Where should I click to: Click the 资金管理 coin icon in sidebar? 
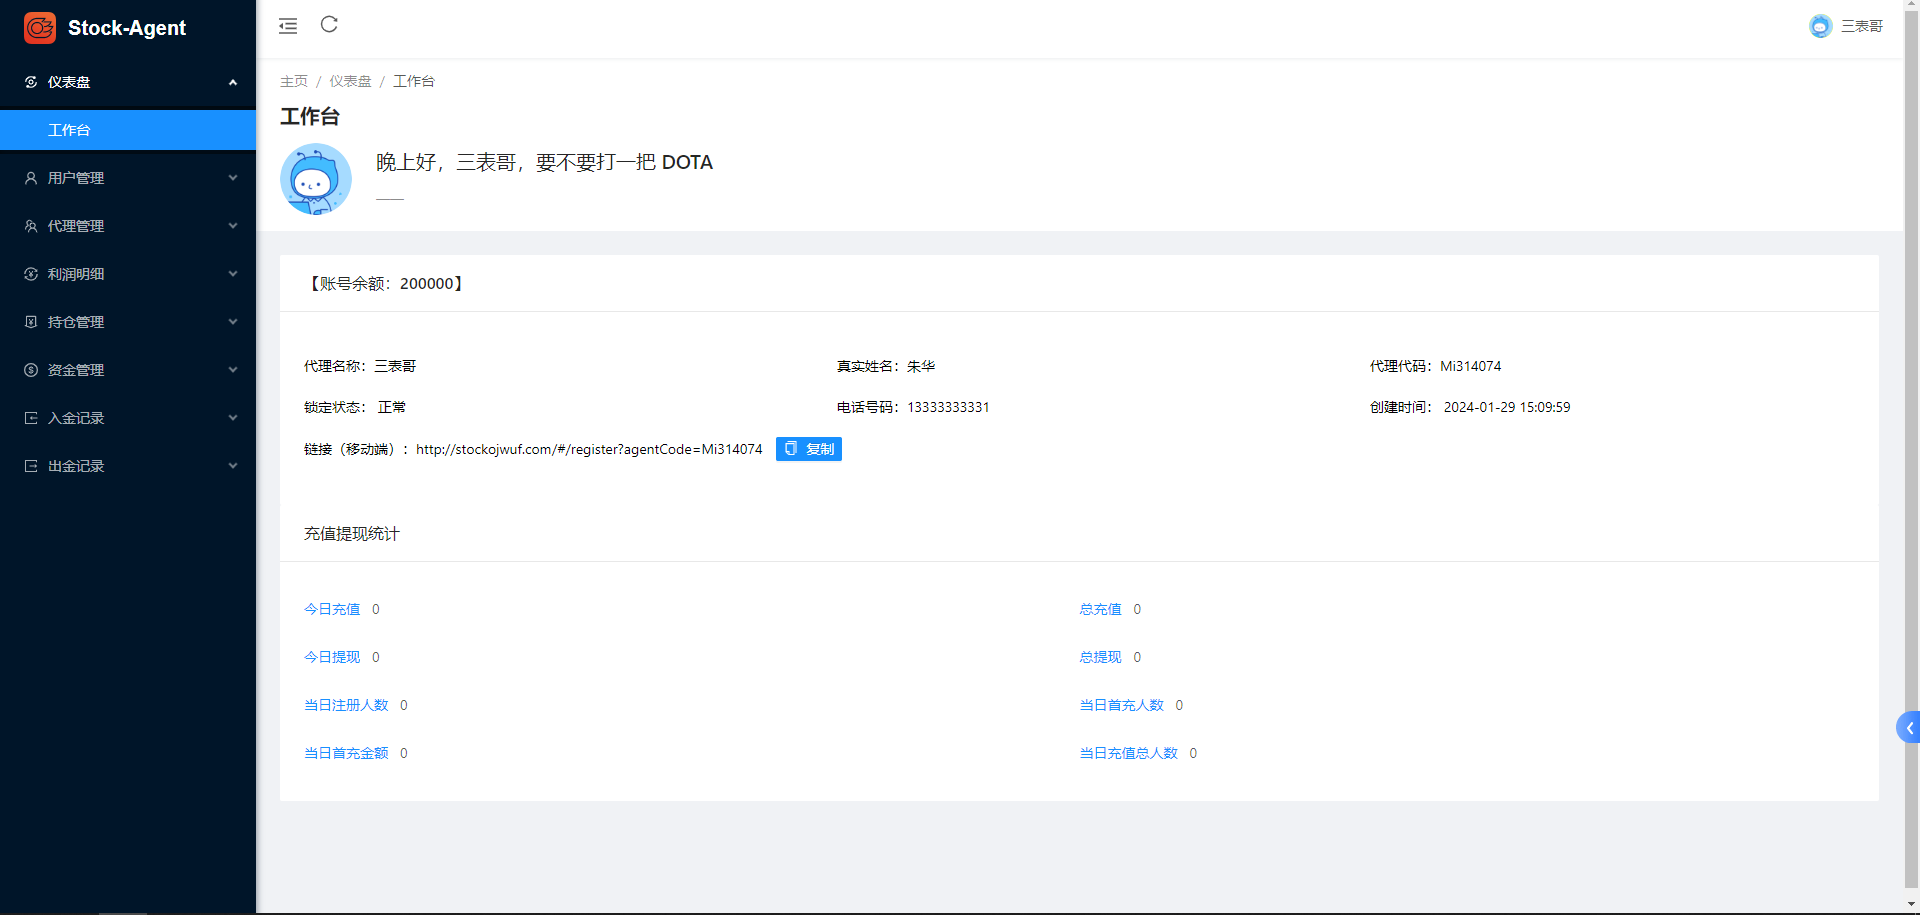click(31, 370)
